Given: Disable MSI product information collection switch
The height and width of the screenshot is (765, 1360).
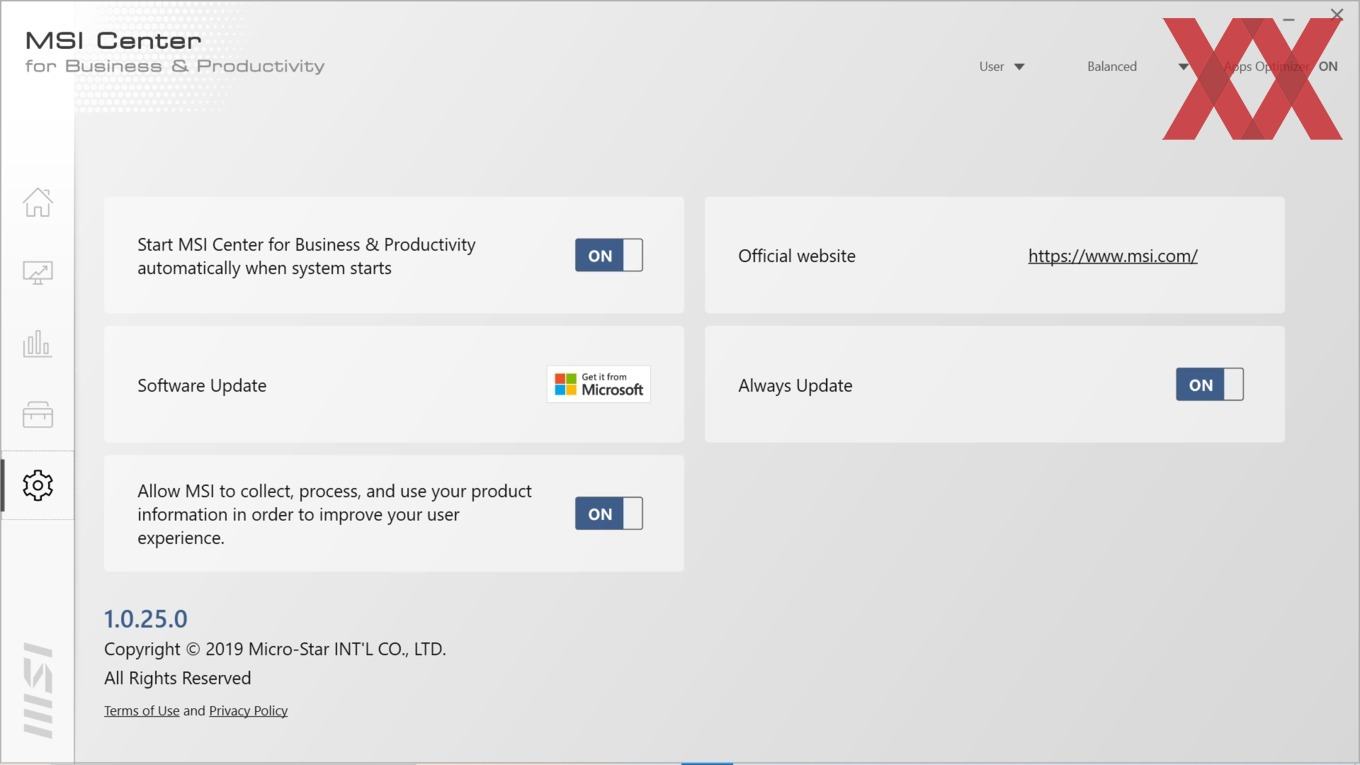Looking at the screenshot, I should click(609, 513).
